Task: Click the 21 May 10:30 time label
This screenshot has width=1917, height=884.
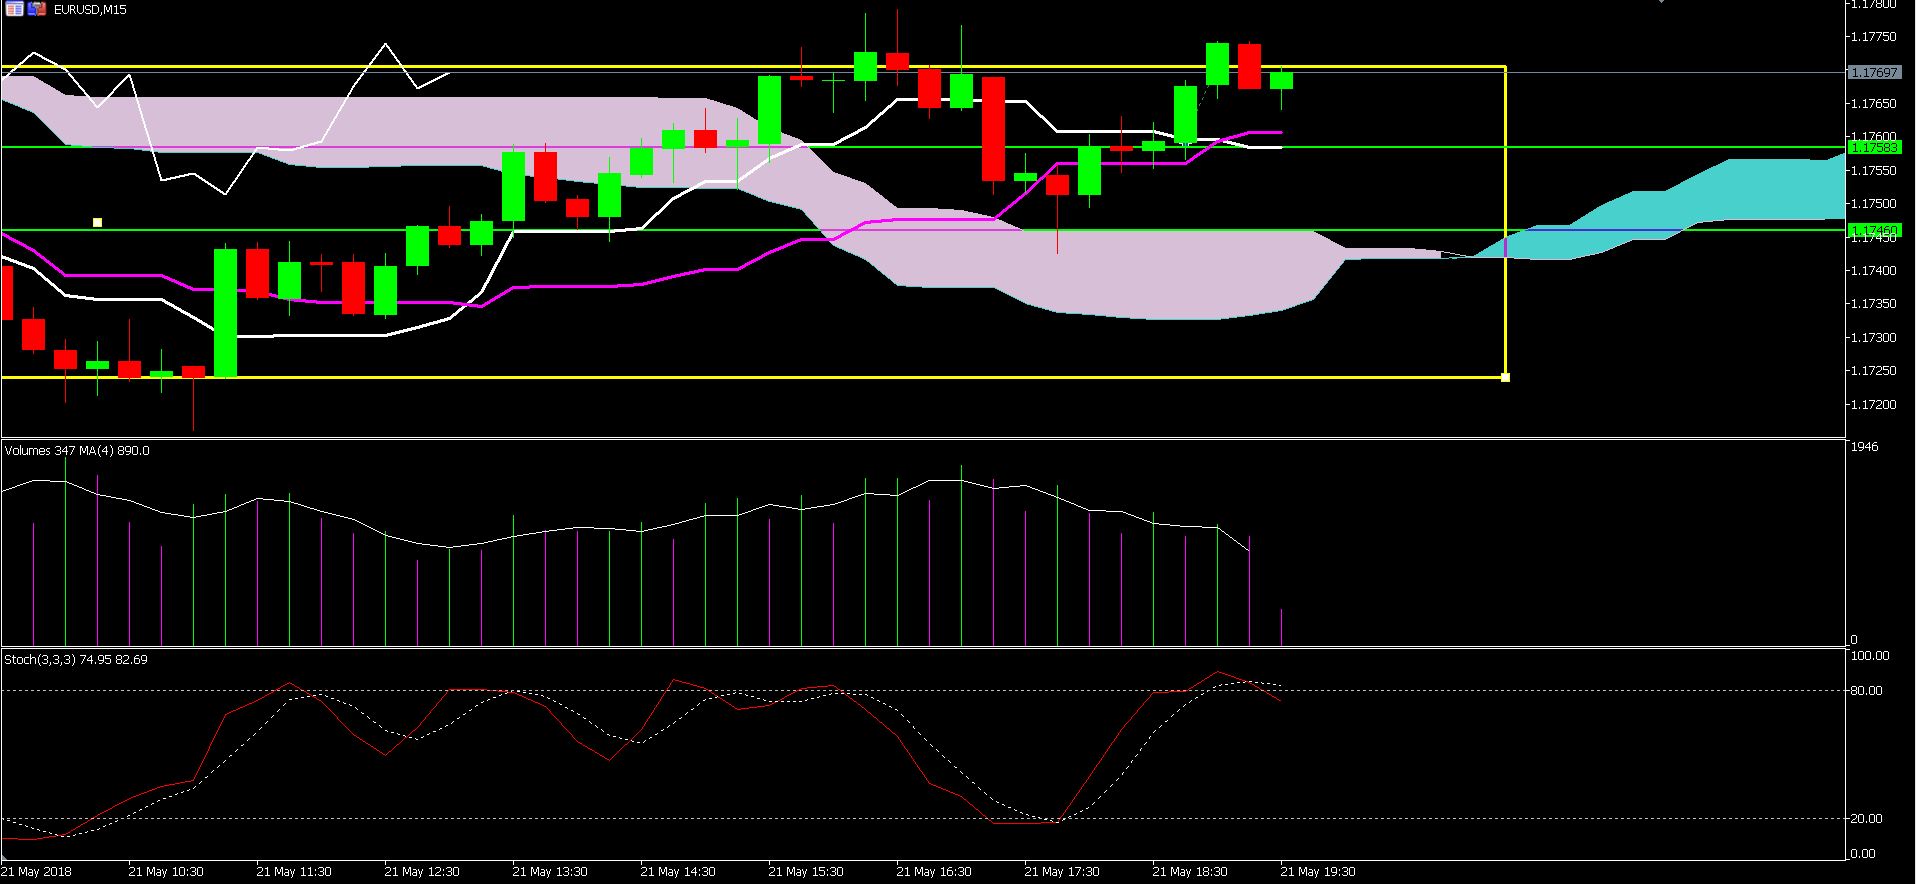Action: tap(166, 872)
